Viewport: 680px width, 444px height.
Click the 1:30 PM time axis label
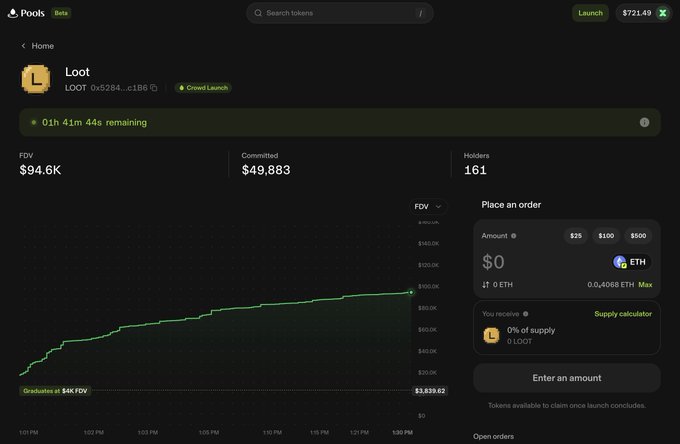point(402,432)
